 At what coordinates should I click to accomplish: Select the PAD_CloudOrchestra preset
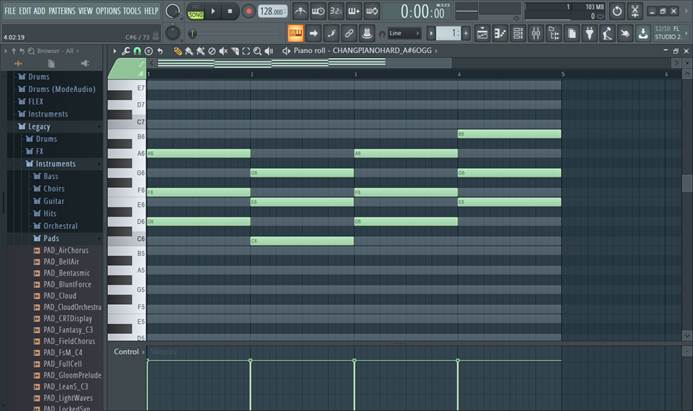tap(72, 307)
